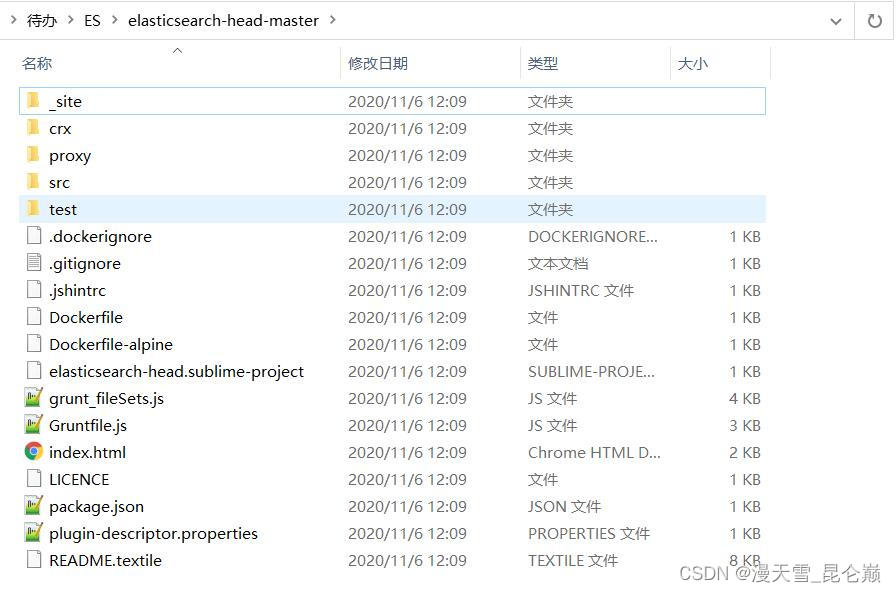Select the LICENCE file name
This screenshot has width=896, height=592.
point(79,479)
